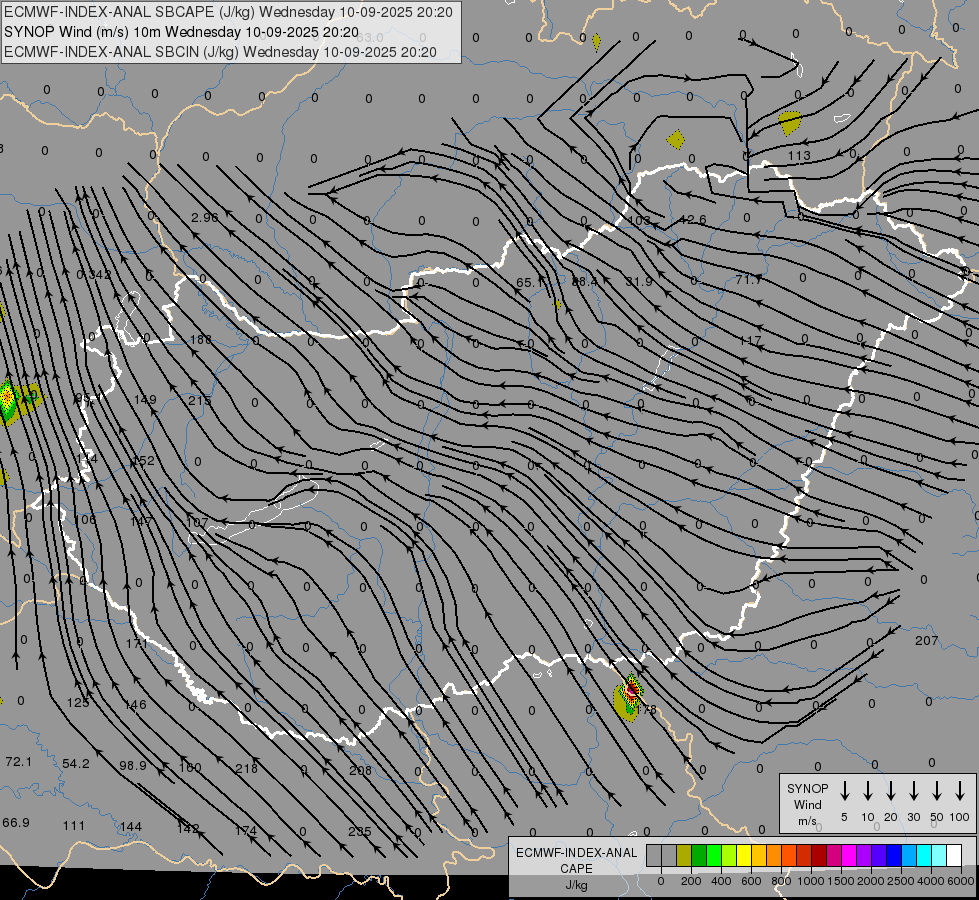Click the map value 0.342
Viewport: 979px width, 900px height.
tap(94, 275)
